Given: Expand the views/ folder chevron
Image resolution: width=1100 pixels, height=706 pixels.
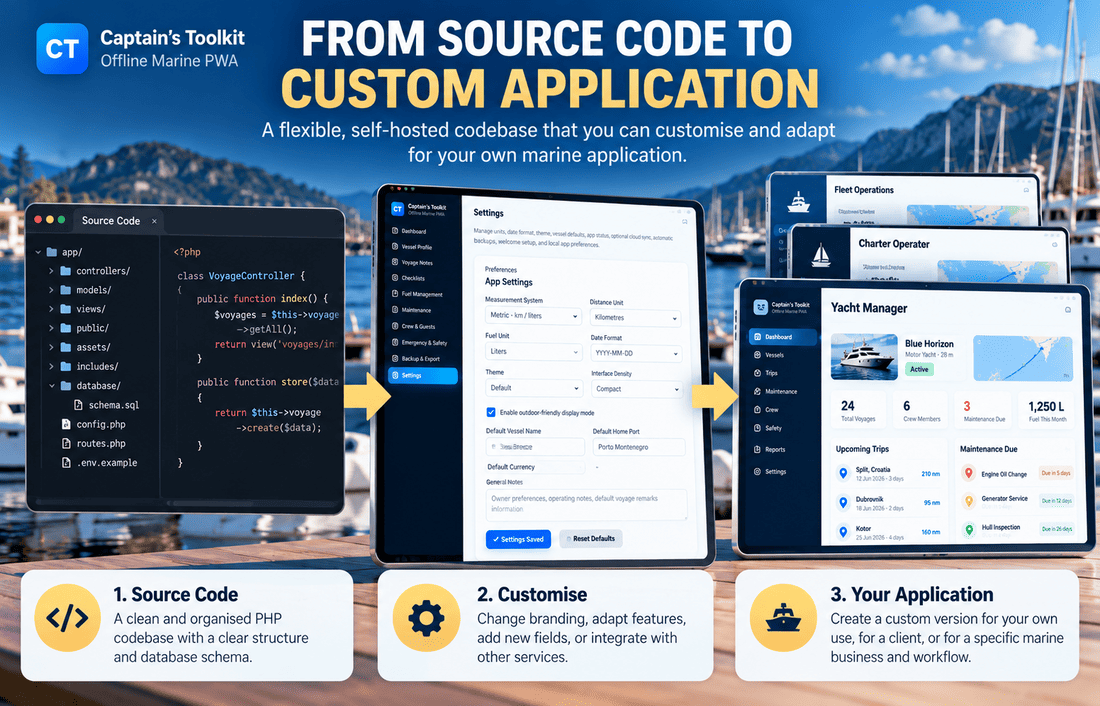Looking at the screenshot, I should [x=51, y=309].
